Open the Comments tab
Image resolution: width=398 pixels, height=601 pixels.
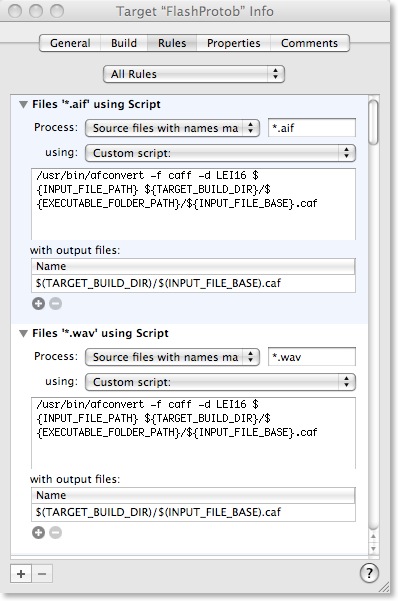point(309,43)
